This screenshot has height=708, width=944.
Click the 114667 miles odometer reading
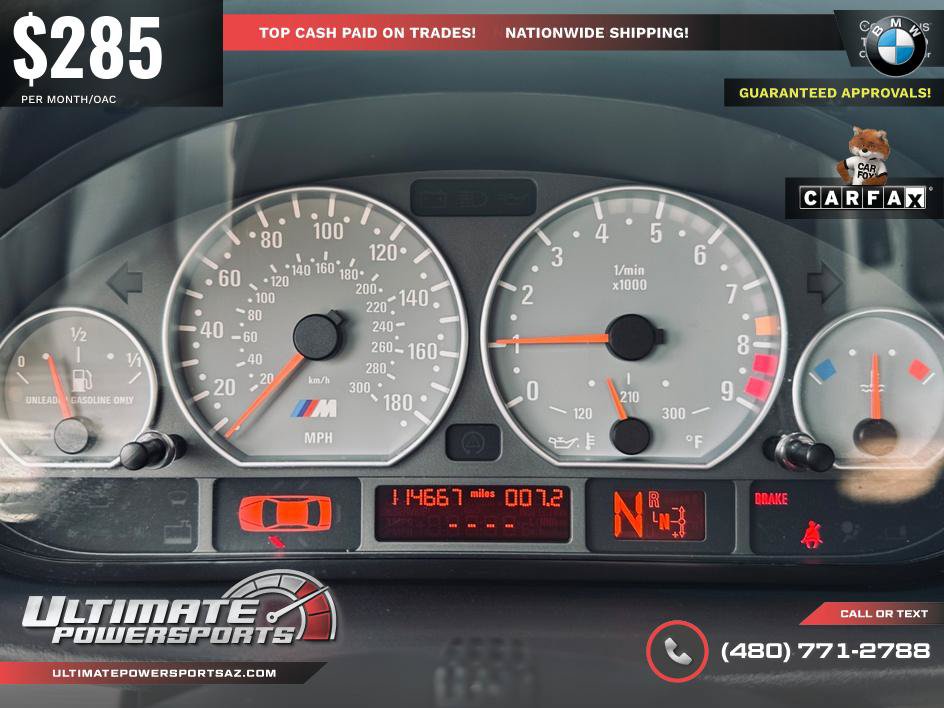tap(442, 497)
